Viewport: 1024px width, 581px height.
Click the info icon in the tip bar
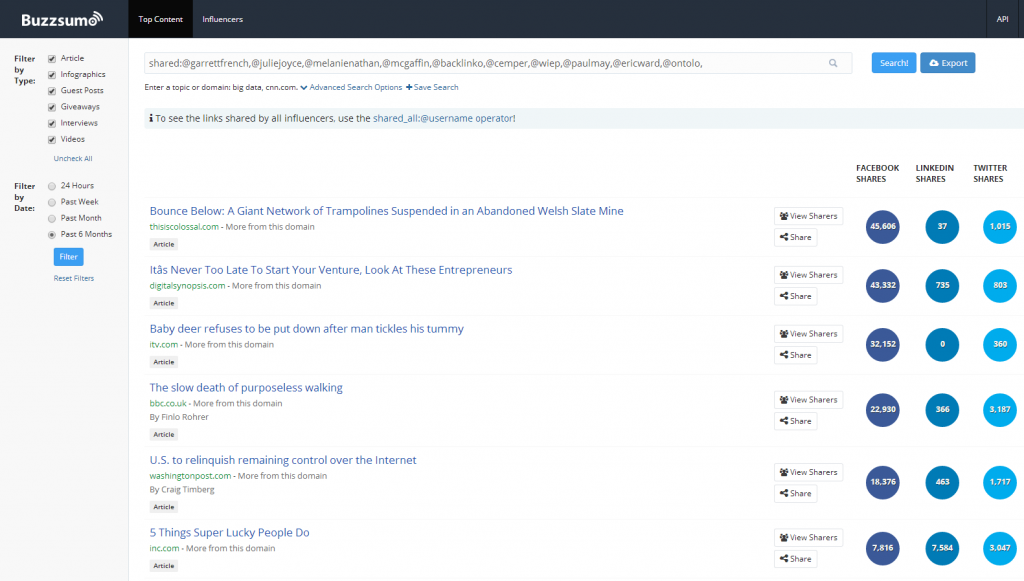(151, 119)
